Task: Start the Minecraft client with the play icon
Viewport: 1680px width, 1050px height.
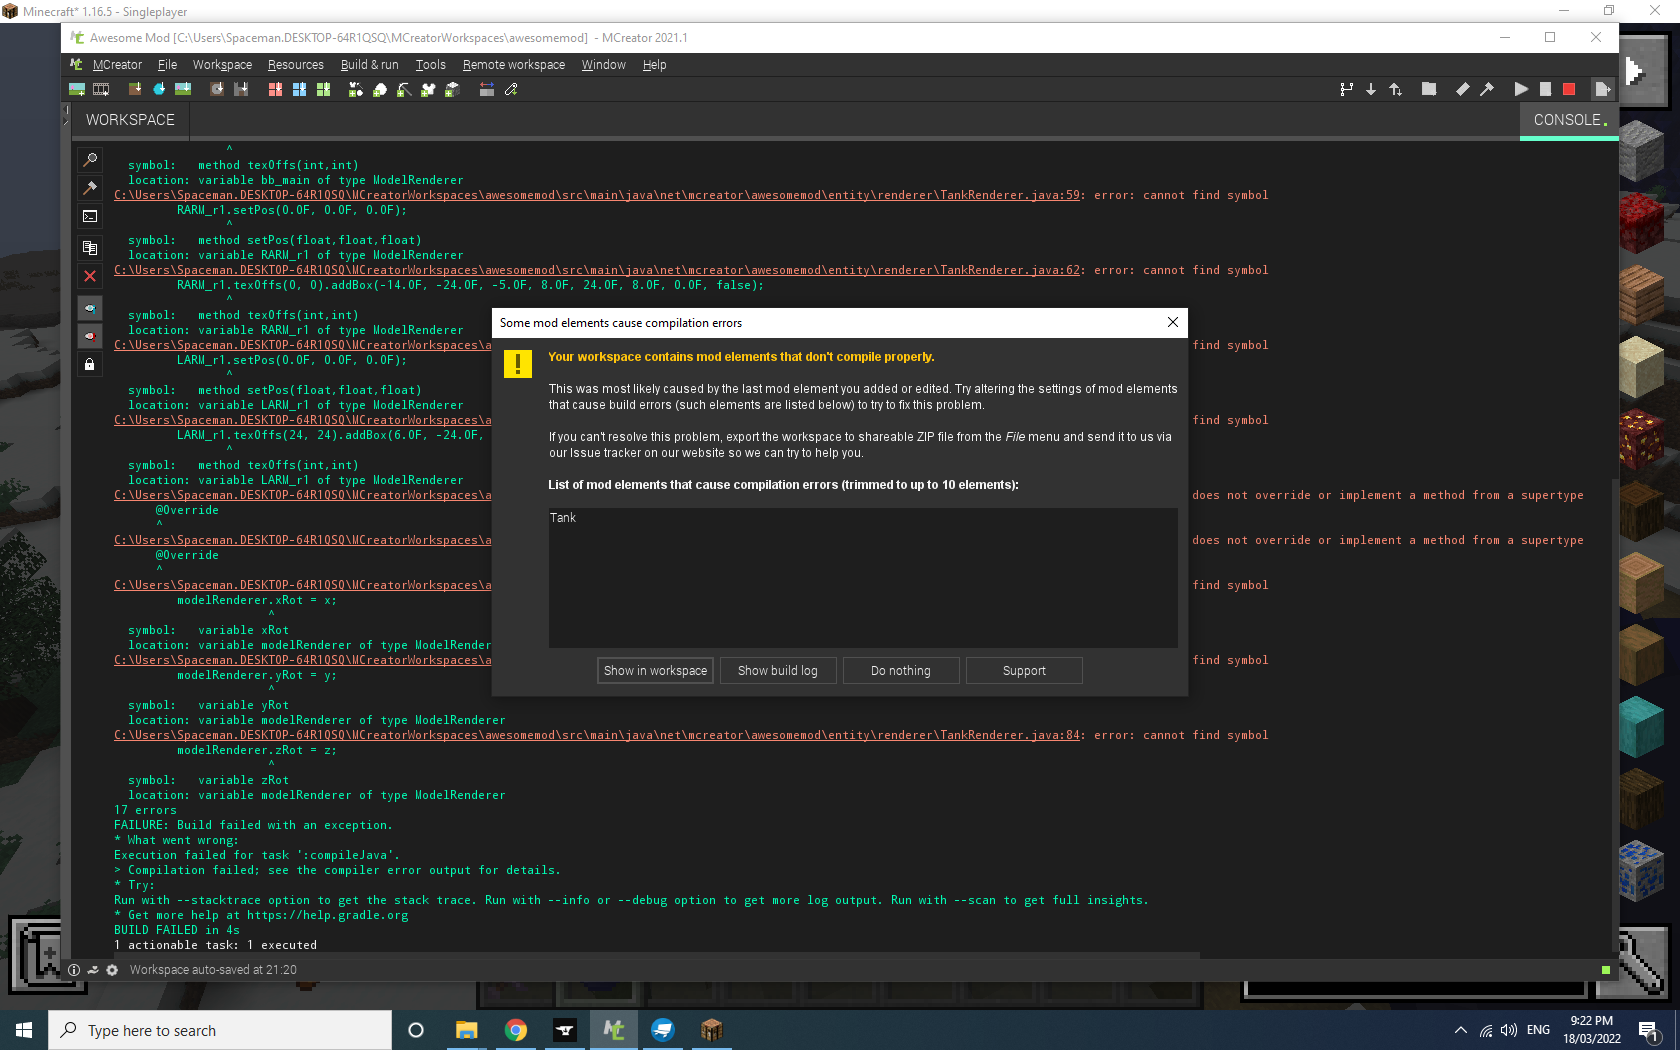Action: click(1520, 89)
